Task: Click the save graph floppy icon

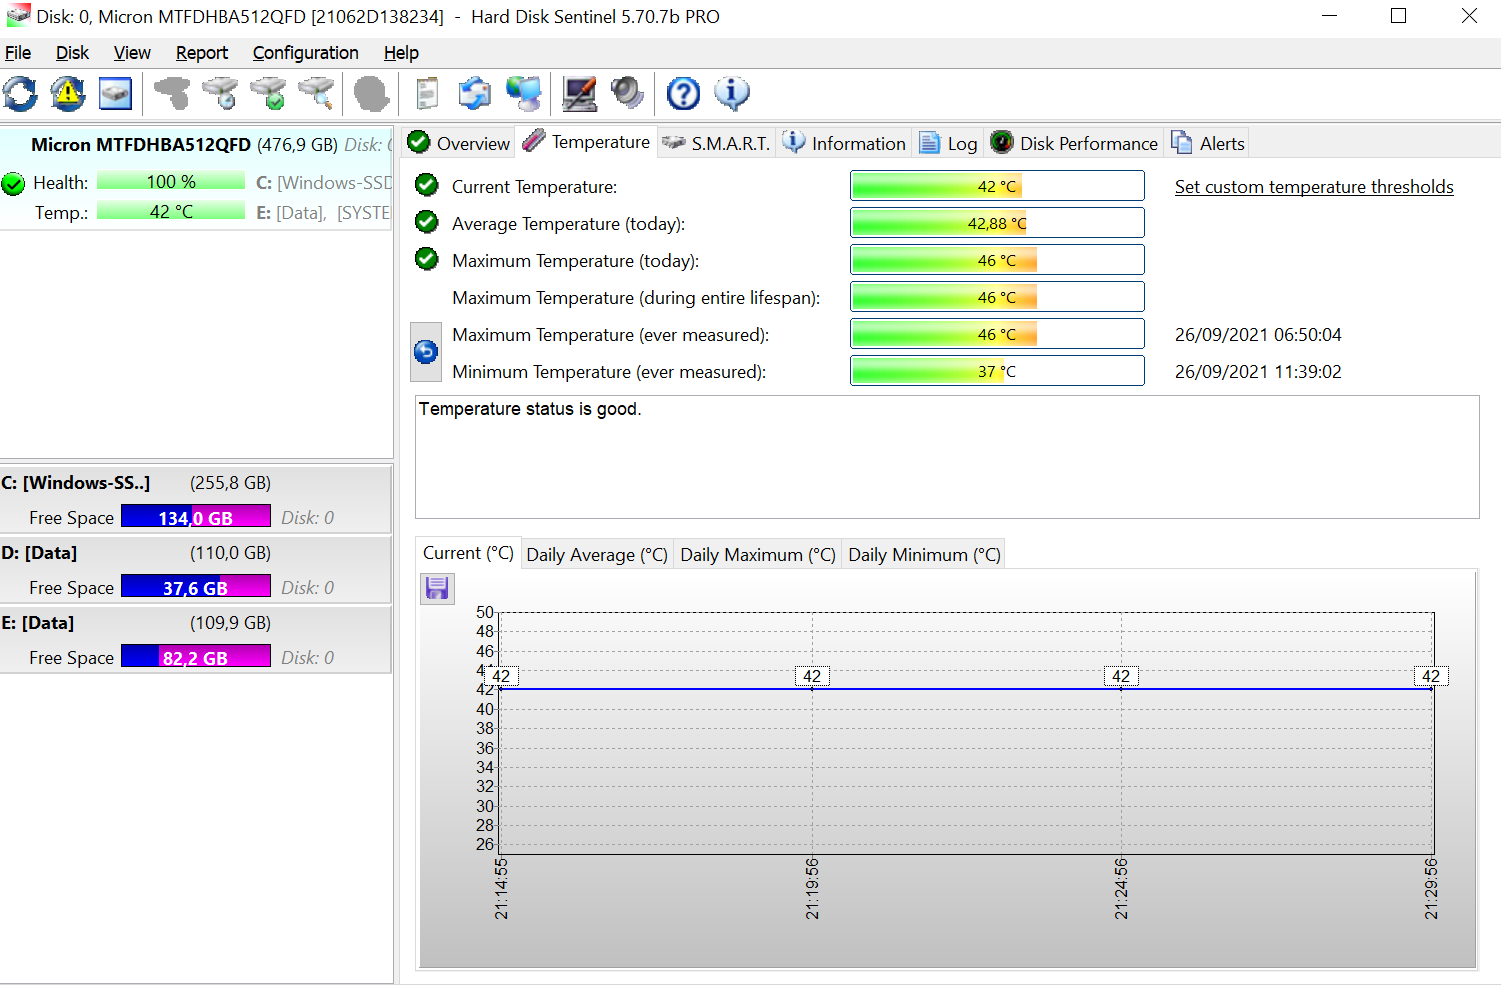Action: [x=437, y=588]
